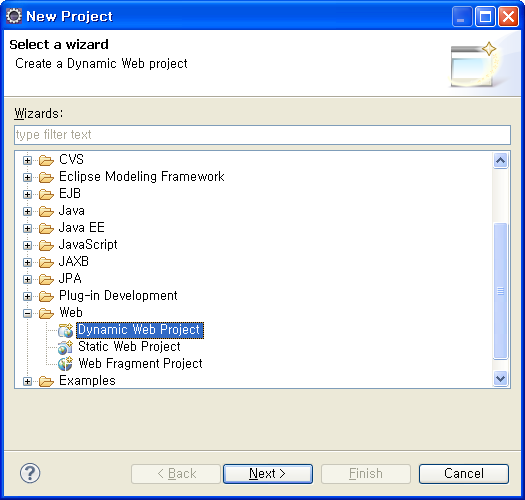Viewport: 525px width, 500px height.
Task: Expand the Java category
Action: coord(27,212)
